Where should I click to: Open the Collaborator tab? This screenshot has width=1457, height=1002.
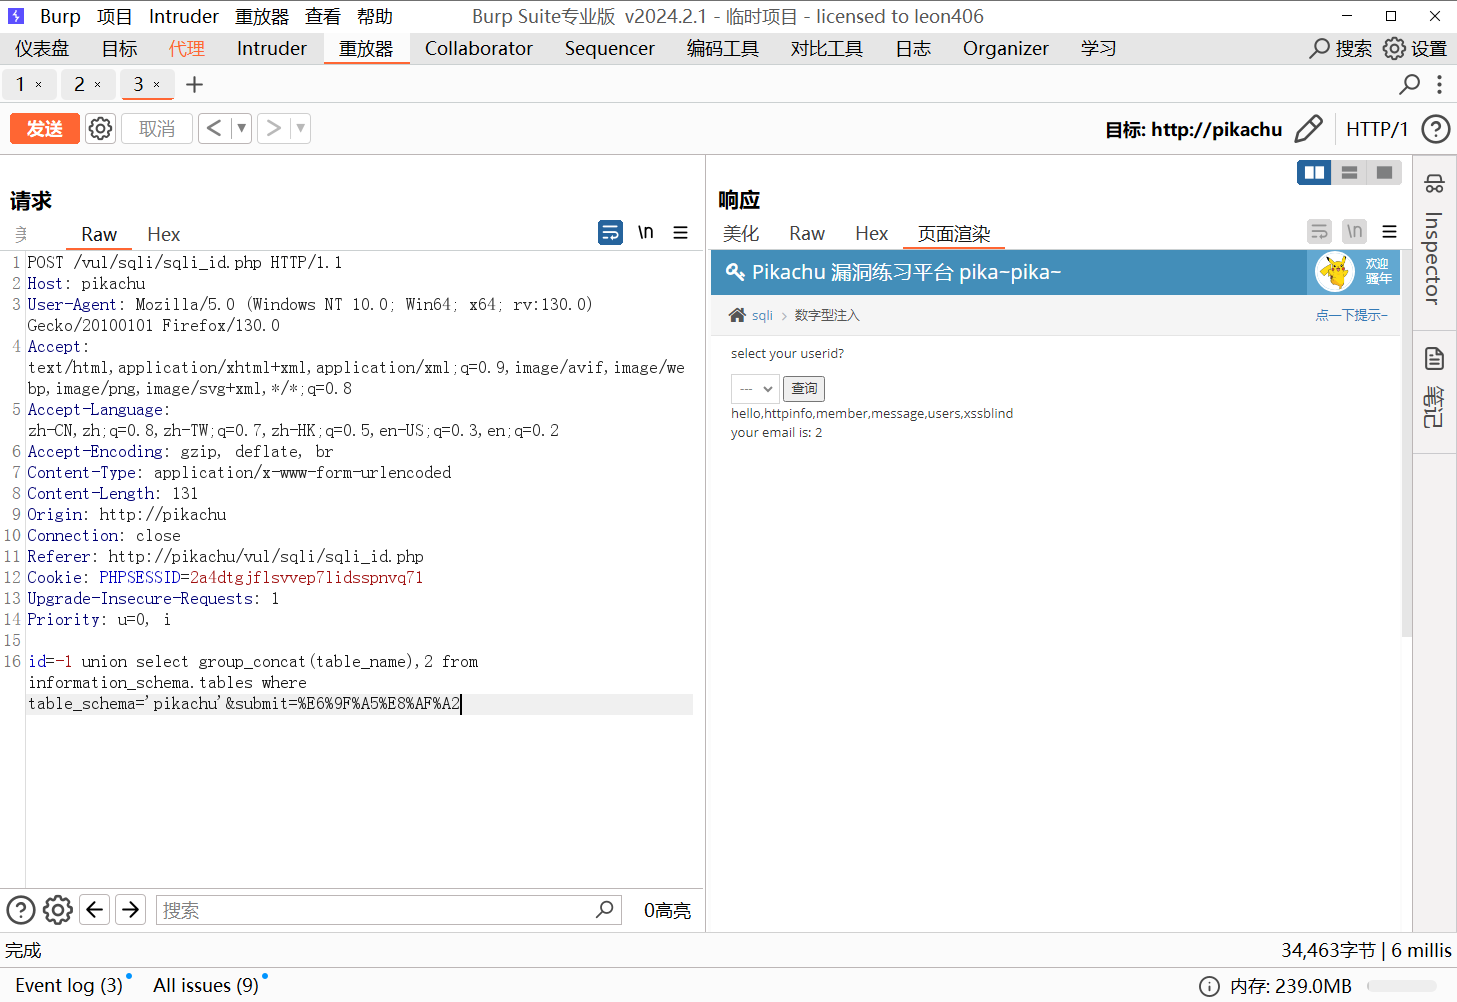coord(479,48)
